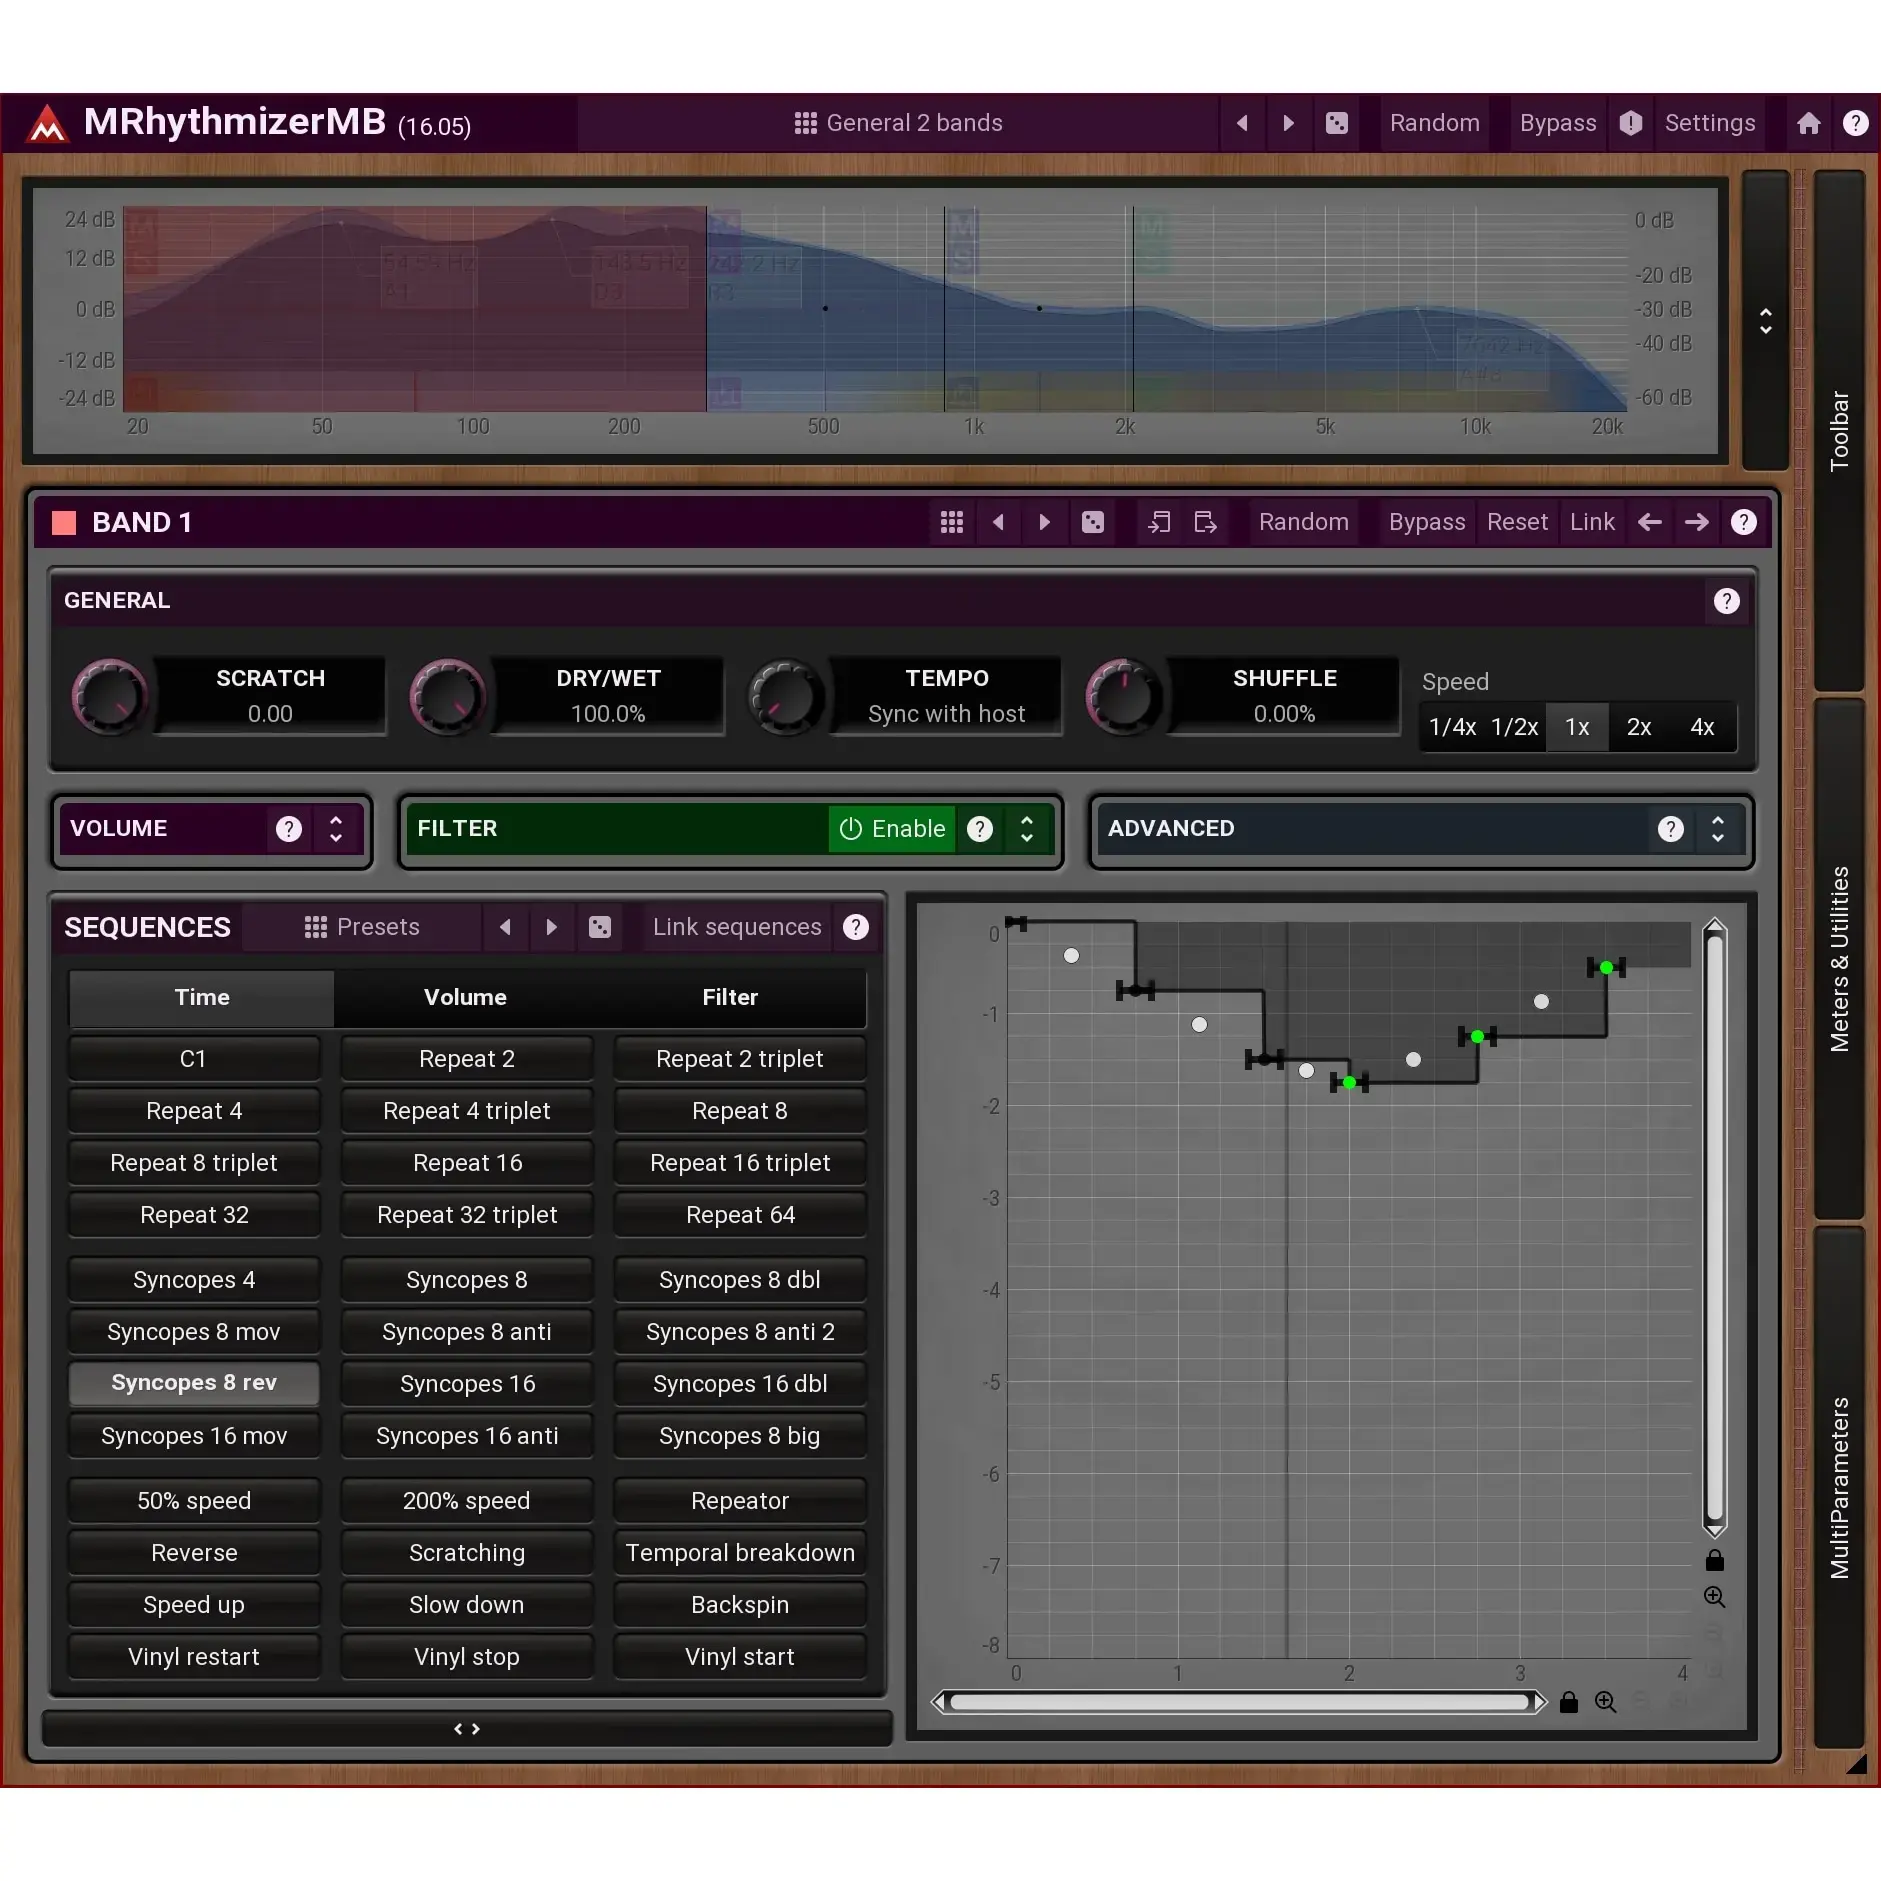Click Band 1 right arrow icon
This screenshot has width=1881, height=1881.
(1697, 522)
